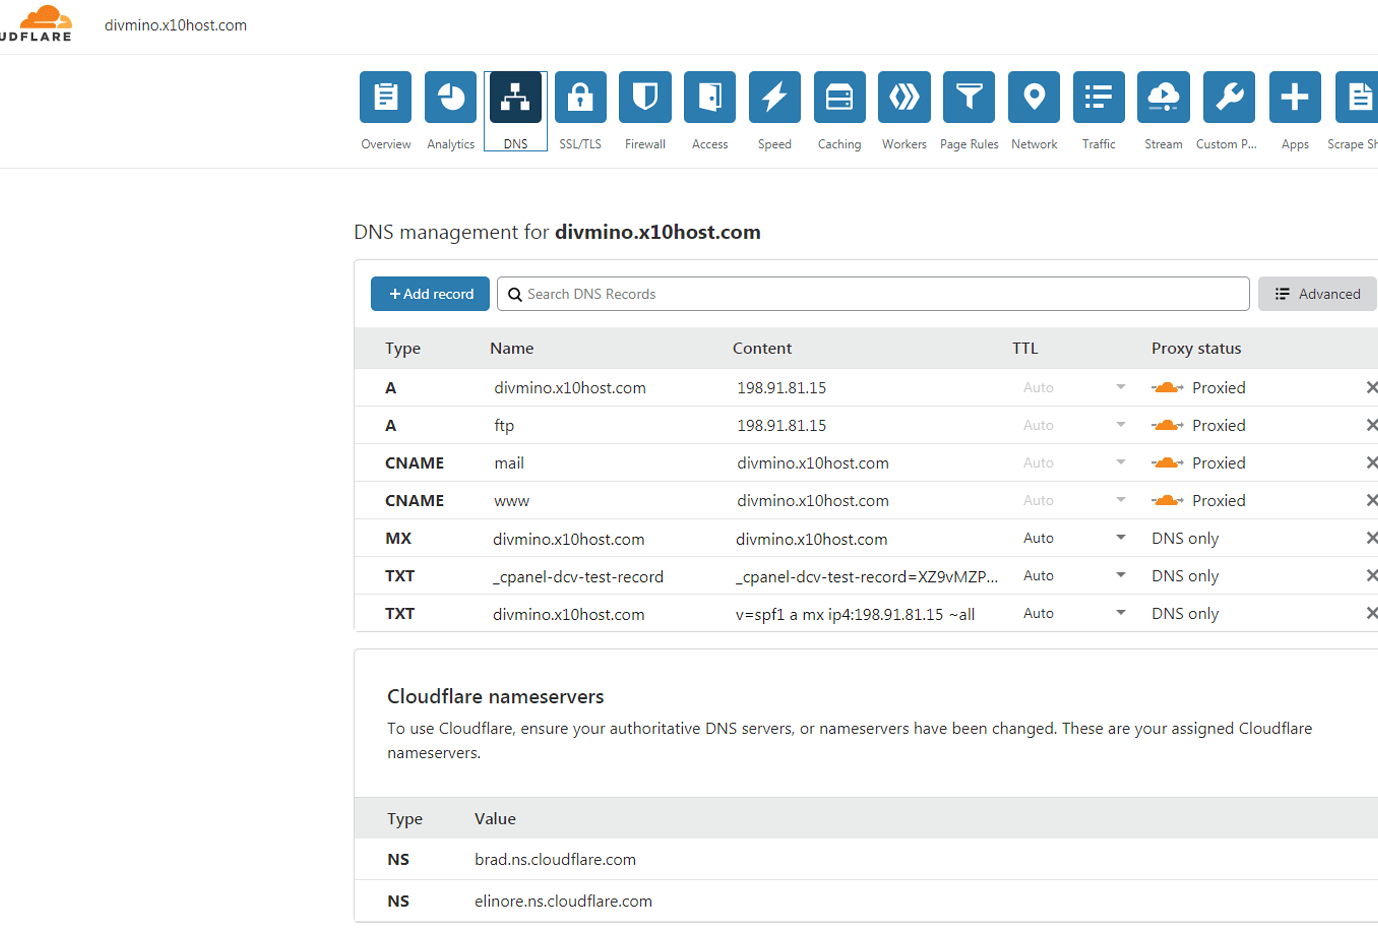Open the Custom Pages wrench icon
This screenshot has width=1378, height=930.
click(x=1229, y=97)
